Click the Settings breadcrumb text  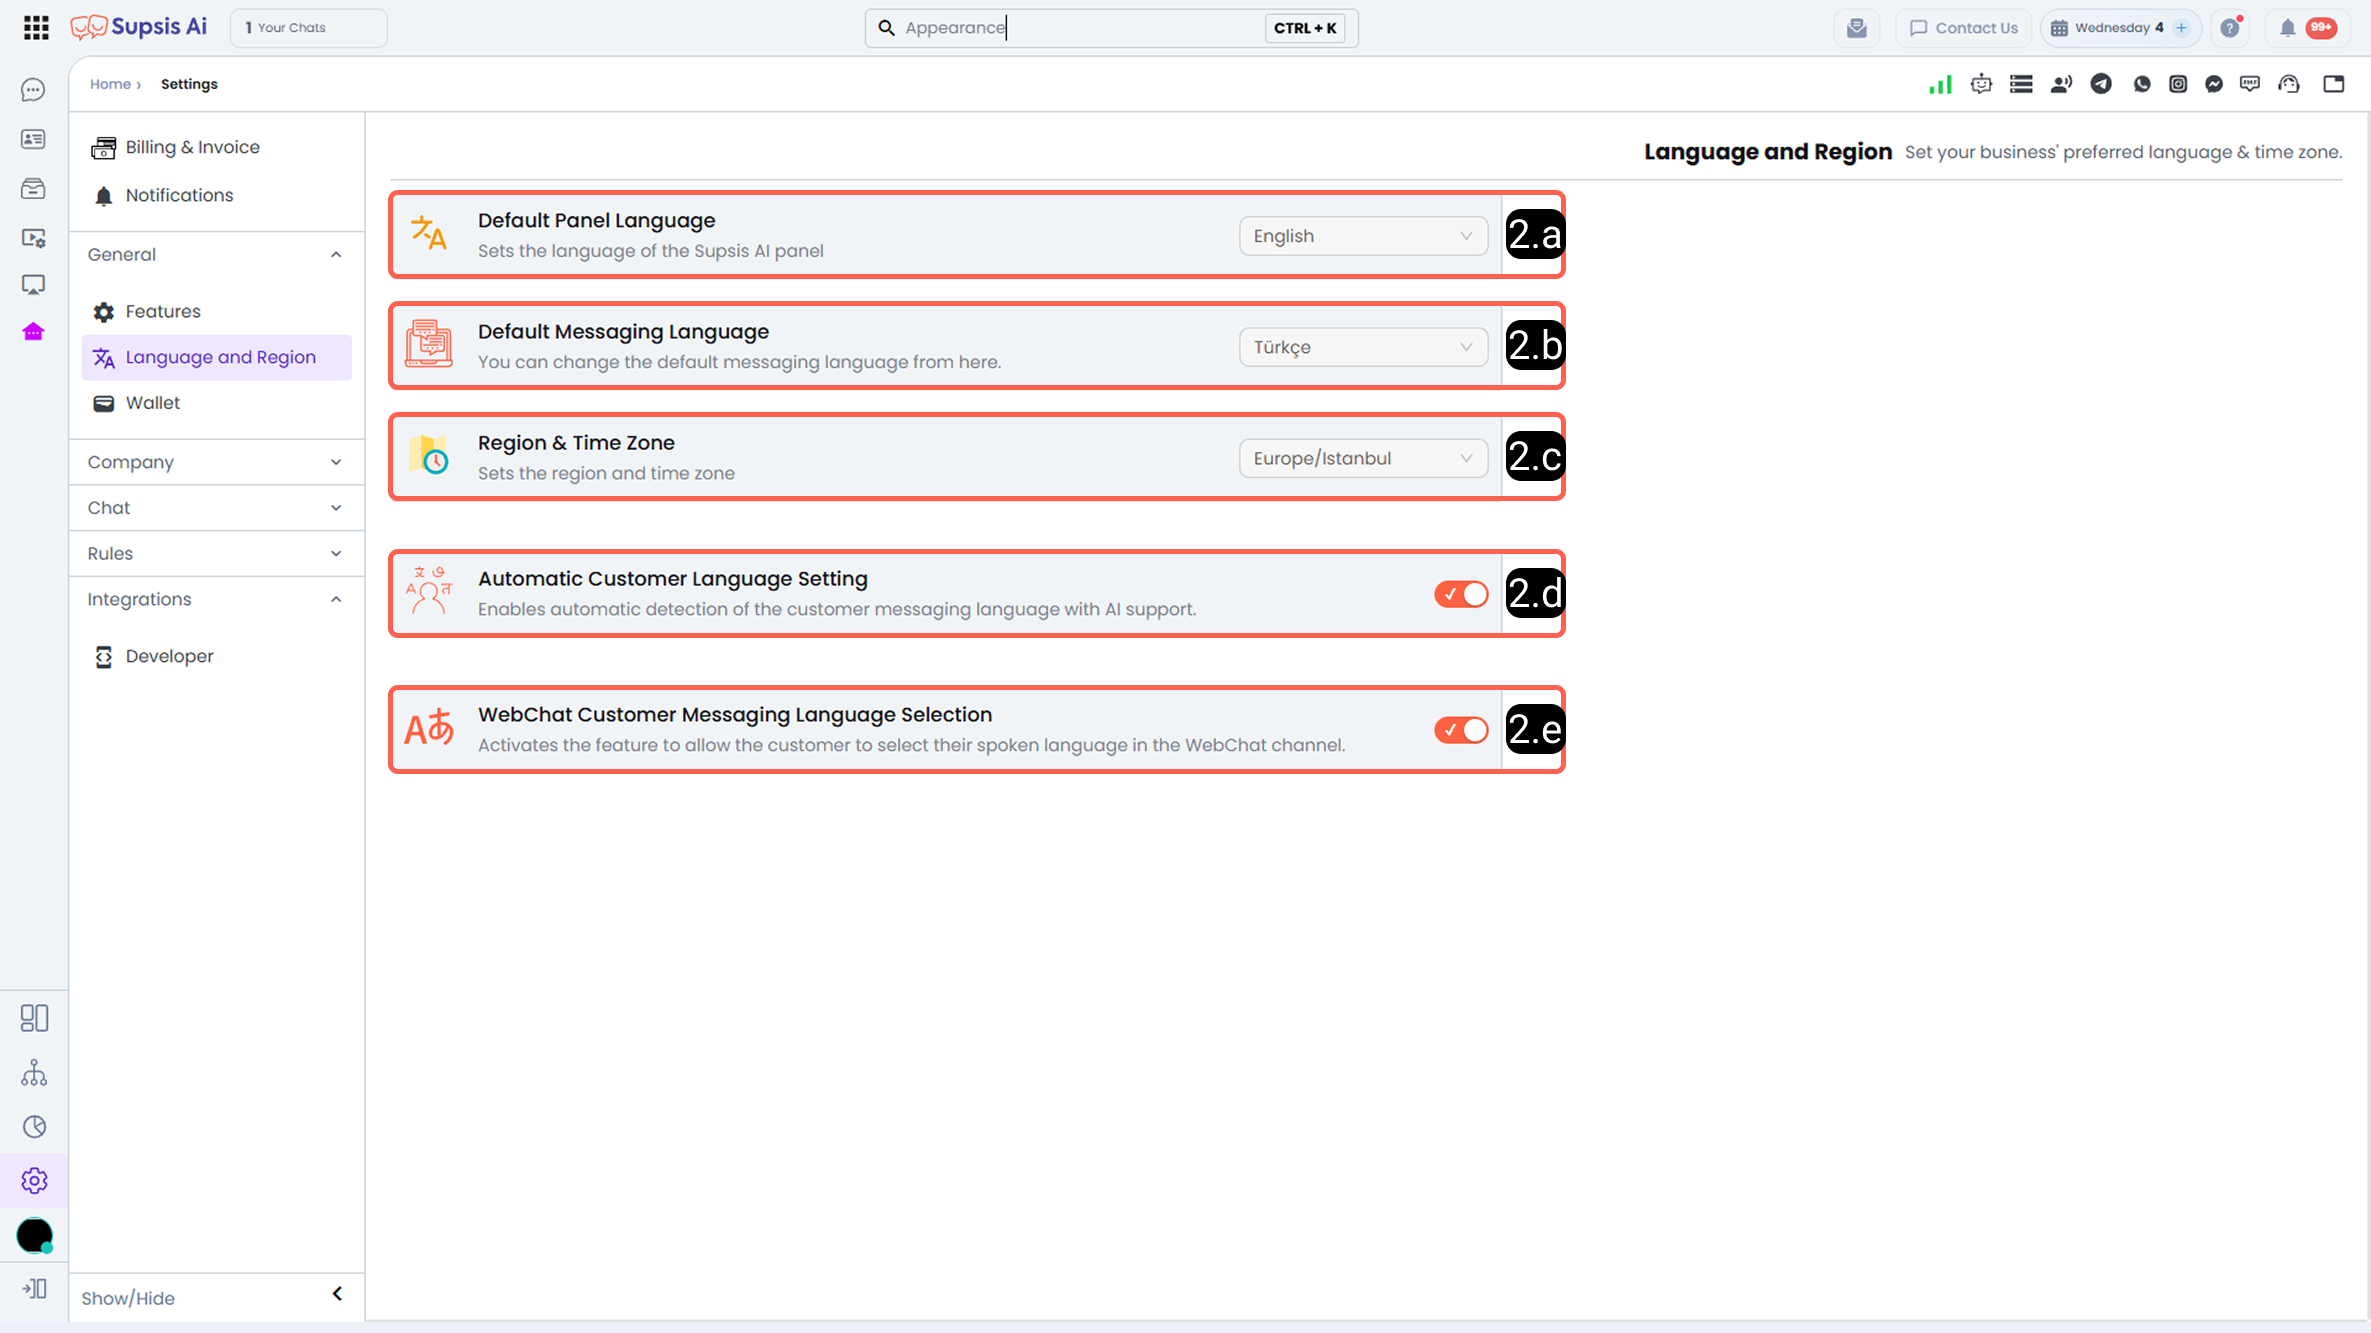189,84
